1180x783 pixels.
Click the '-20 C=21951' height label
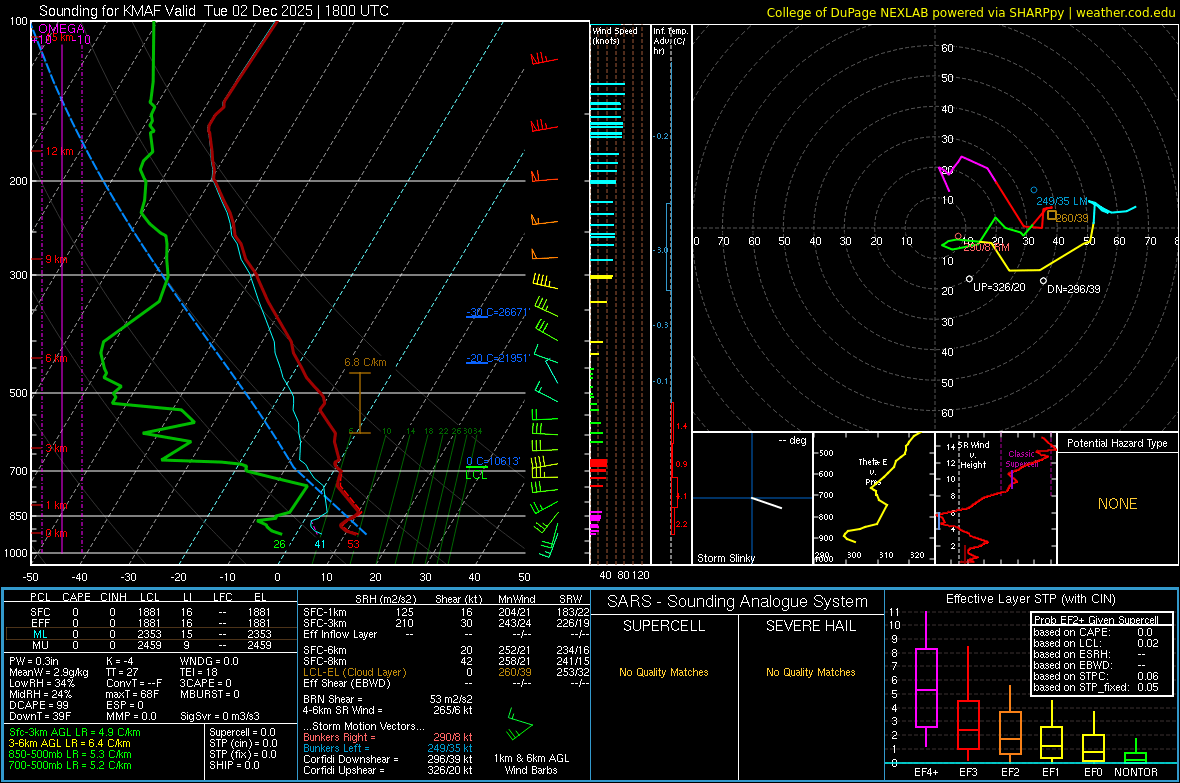(497, 358)
